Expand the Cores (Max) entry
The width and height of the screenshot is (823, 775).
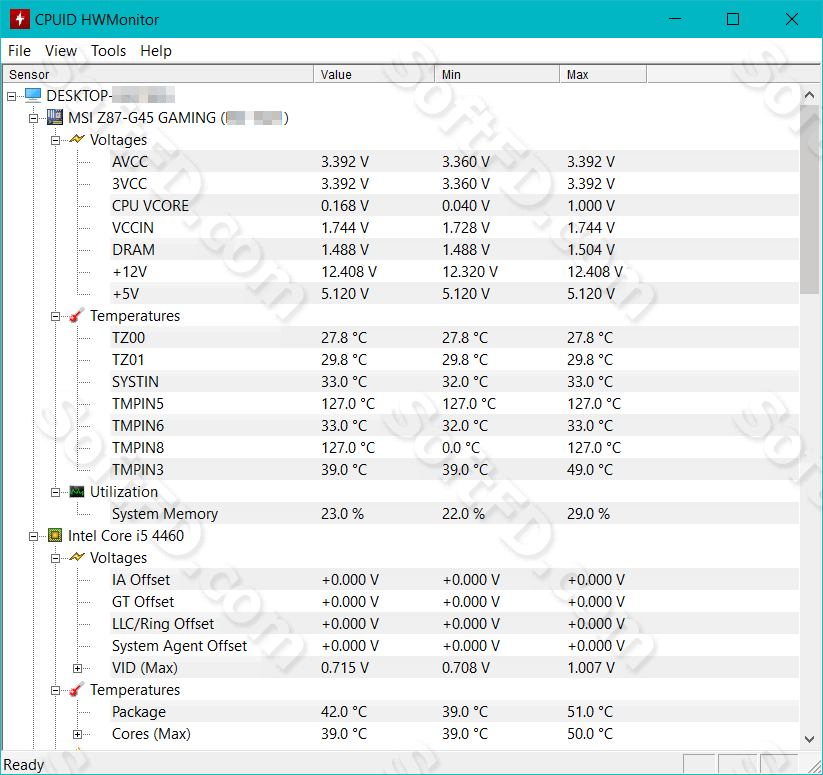(77, 734)
